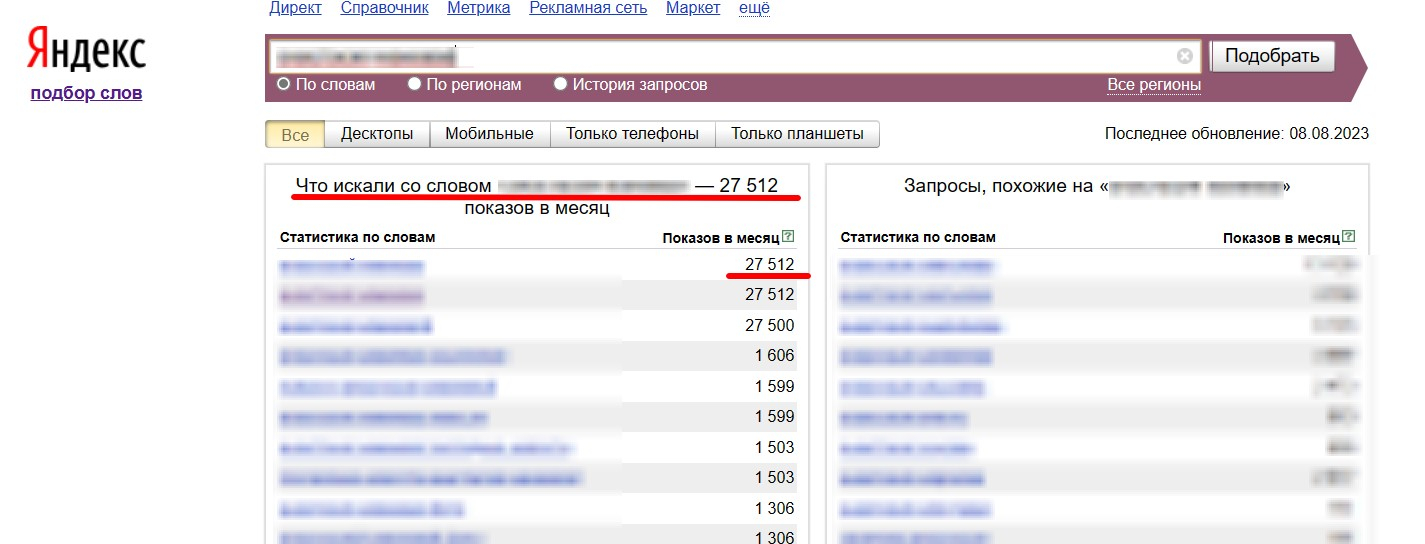Clear the search field with the X icon

point(1185,56)
